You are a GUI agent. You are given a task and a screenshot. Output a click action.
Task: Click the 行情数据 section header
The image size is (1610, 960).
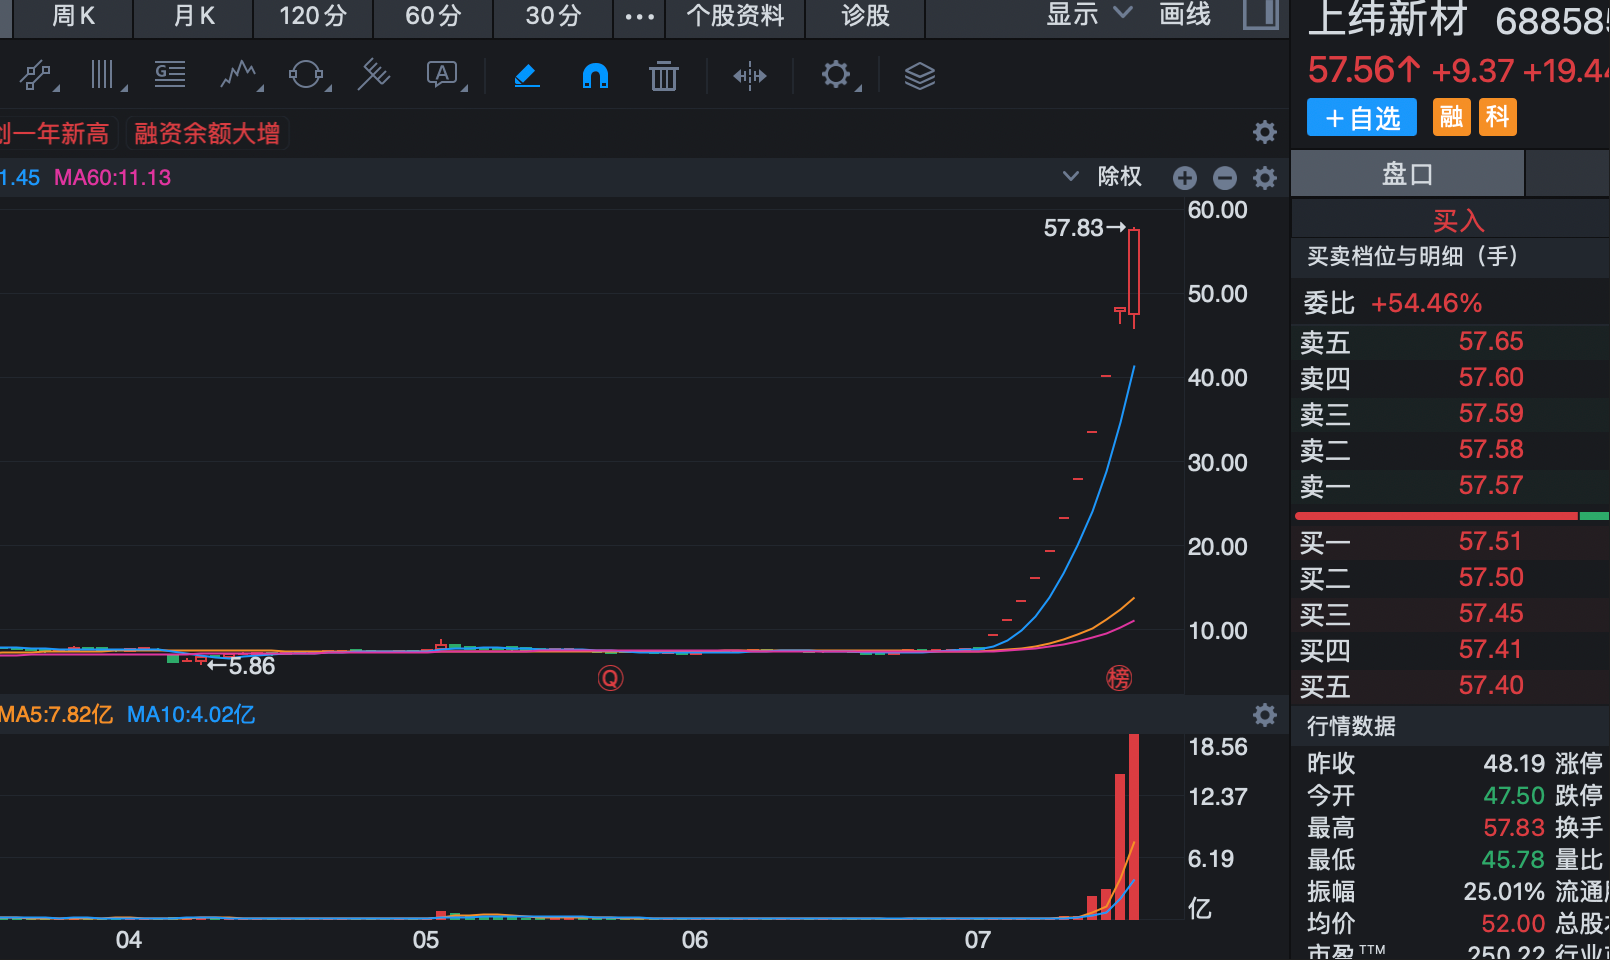click(1351, 726)
